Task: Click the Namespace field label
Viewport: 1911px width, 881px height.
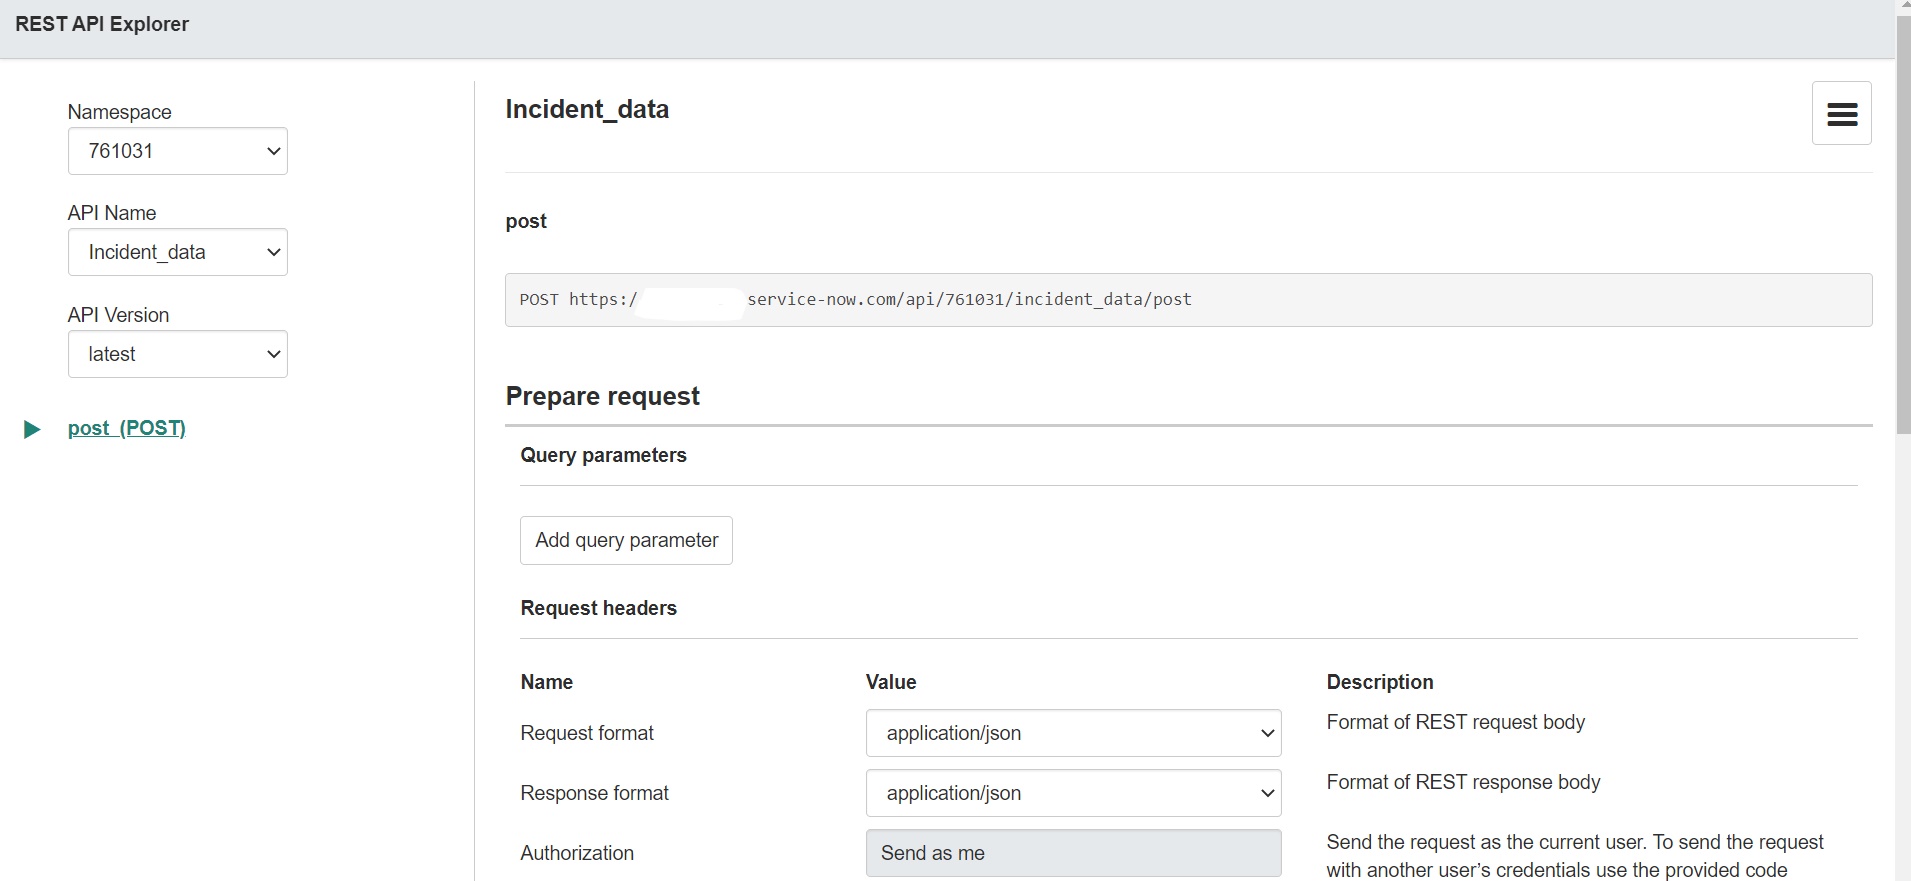Action: click(x=119, y=112)
